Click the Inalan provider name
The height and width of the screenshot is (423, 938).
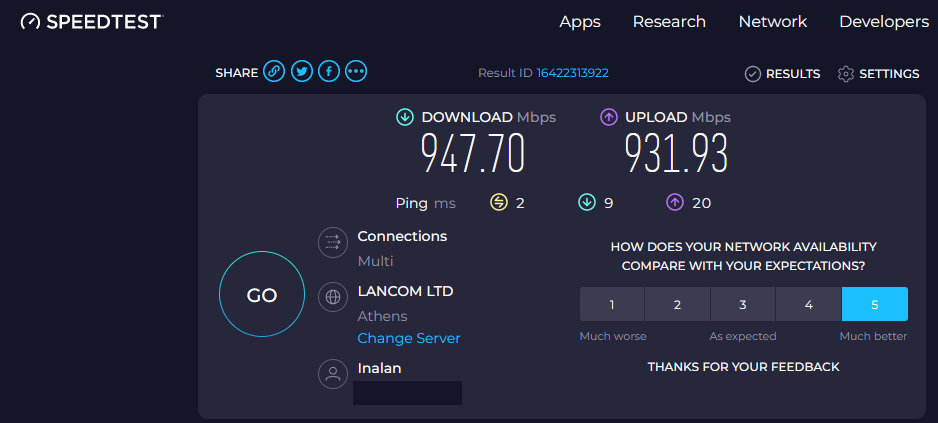(379, 369)
